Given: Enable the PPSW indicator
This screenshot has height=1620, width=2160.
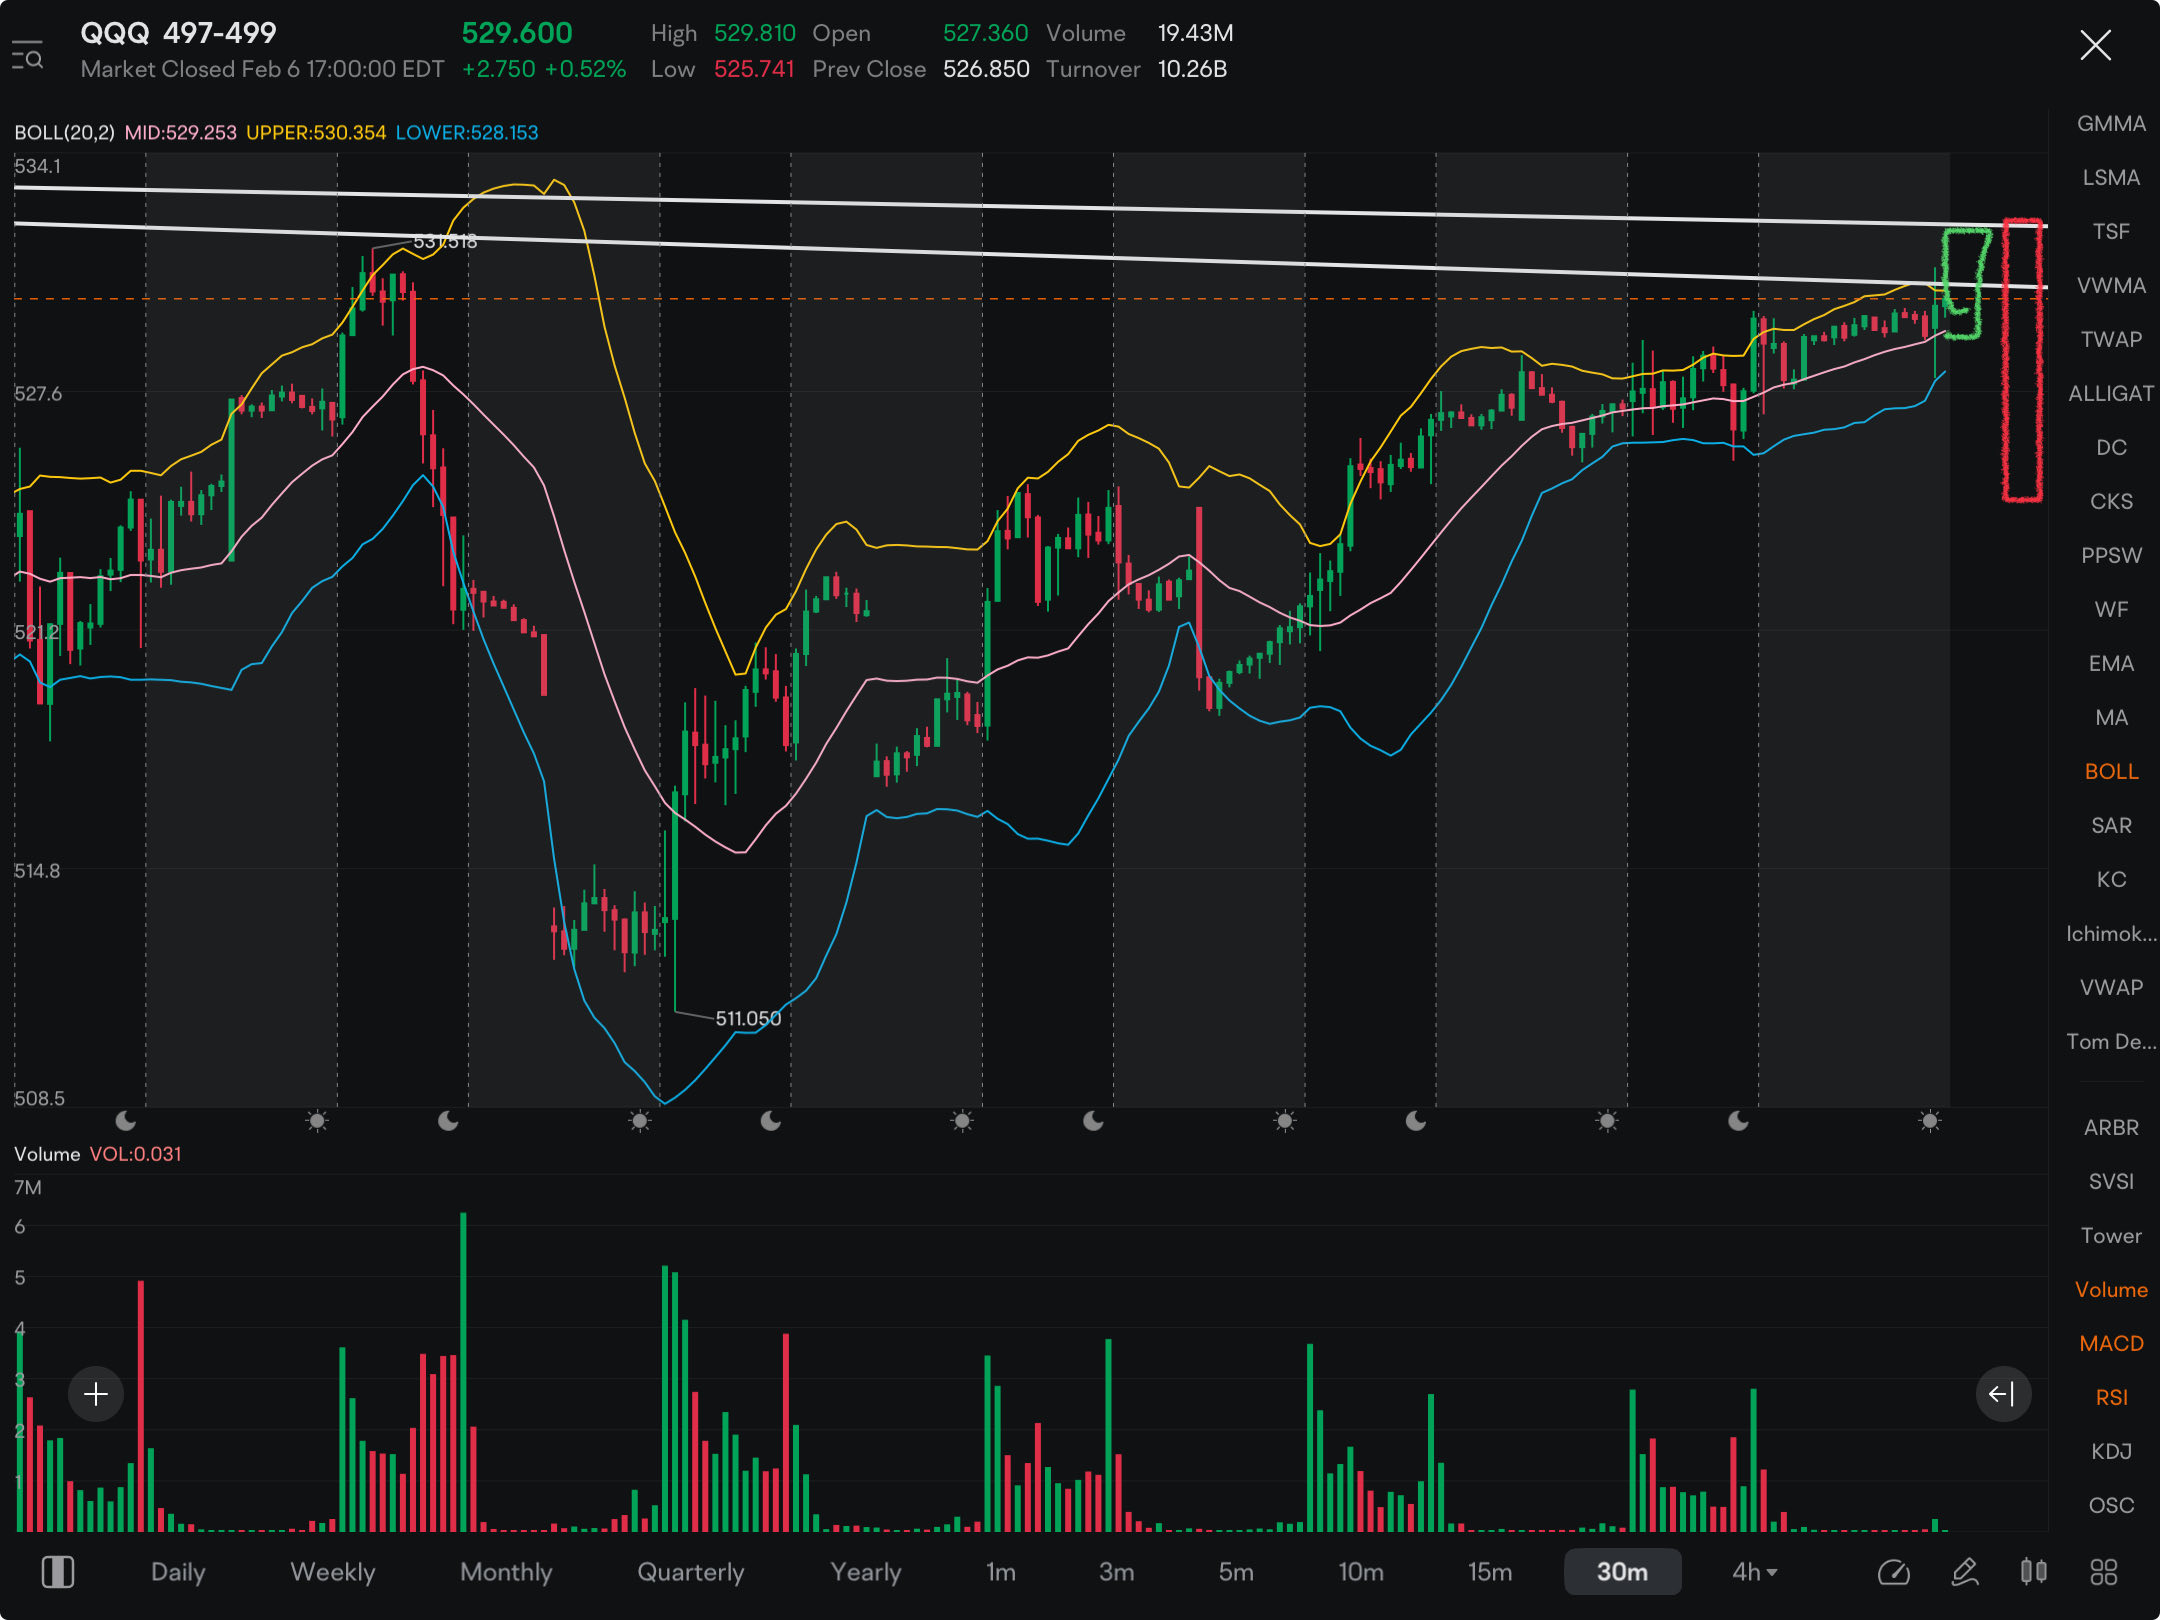Looking at the screenshot, I should point(2111,556).
